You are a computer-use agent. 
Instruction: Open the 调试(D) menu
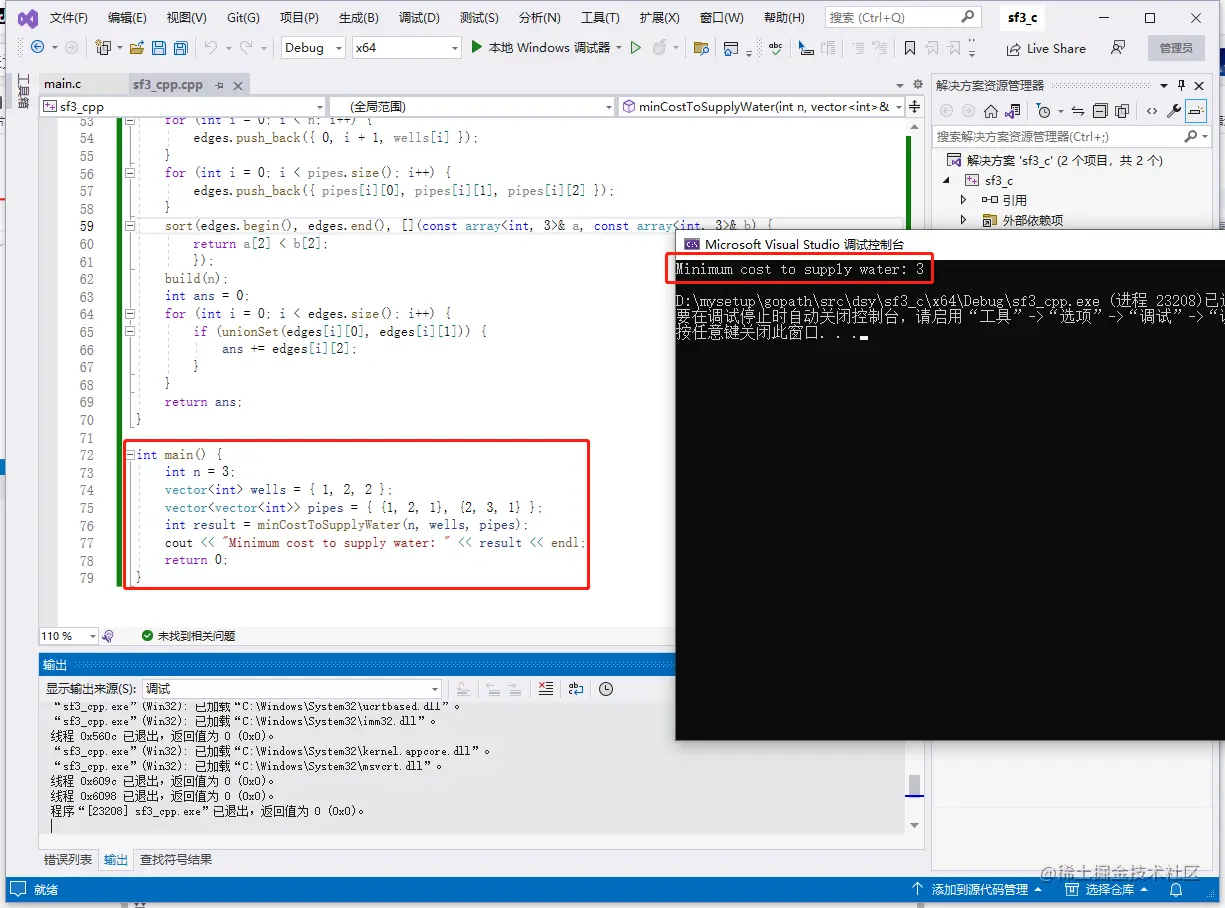point(419,18)
